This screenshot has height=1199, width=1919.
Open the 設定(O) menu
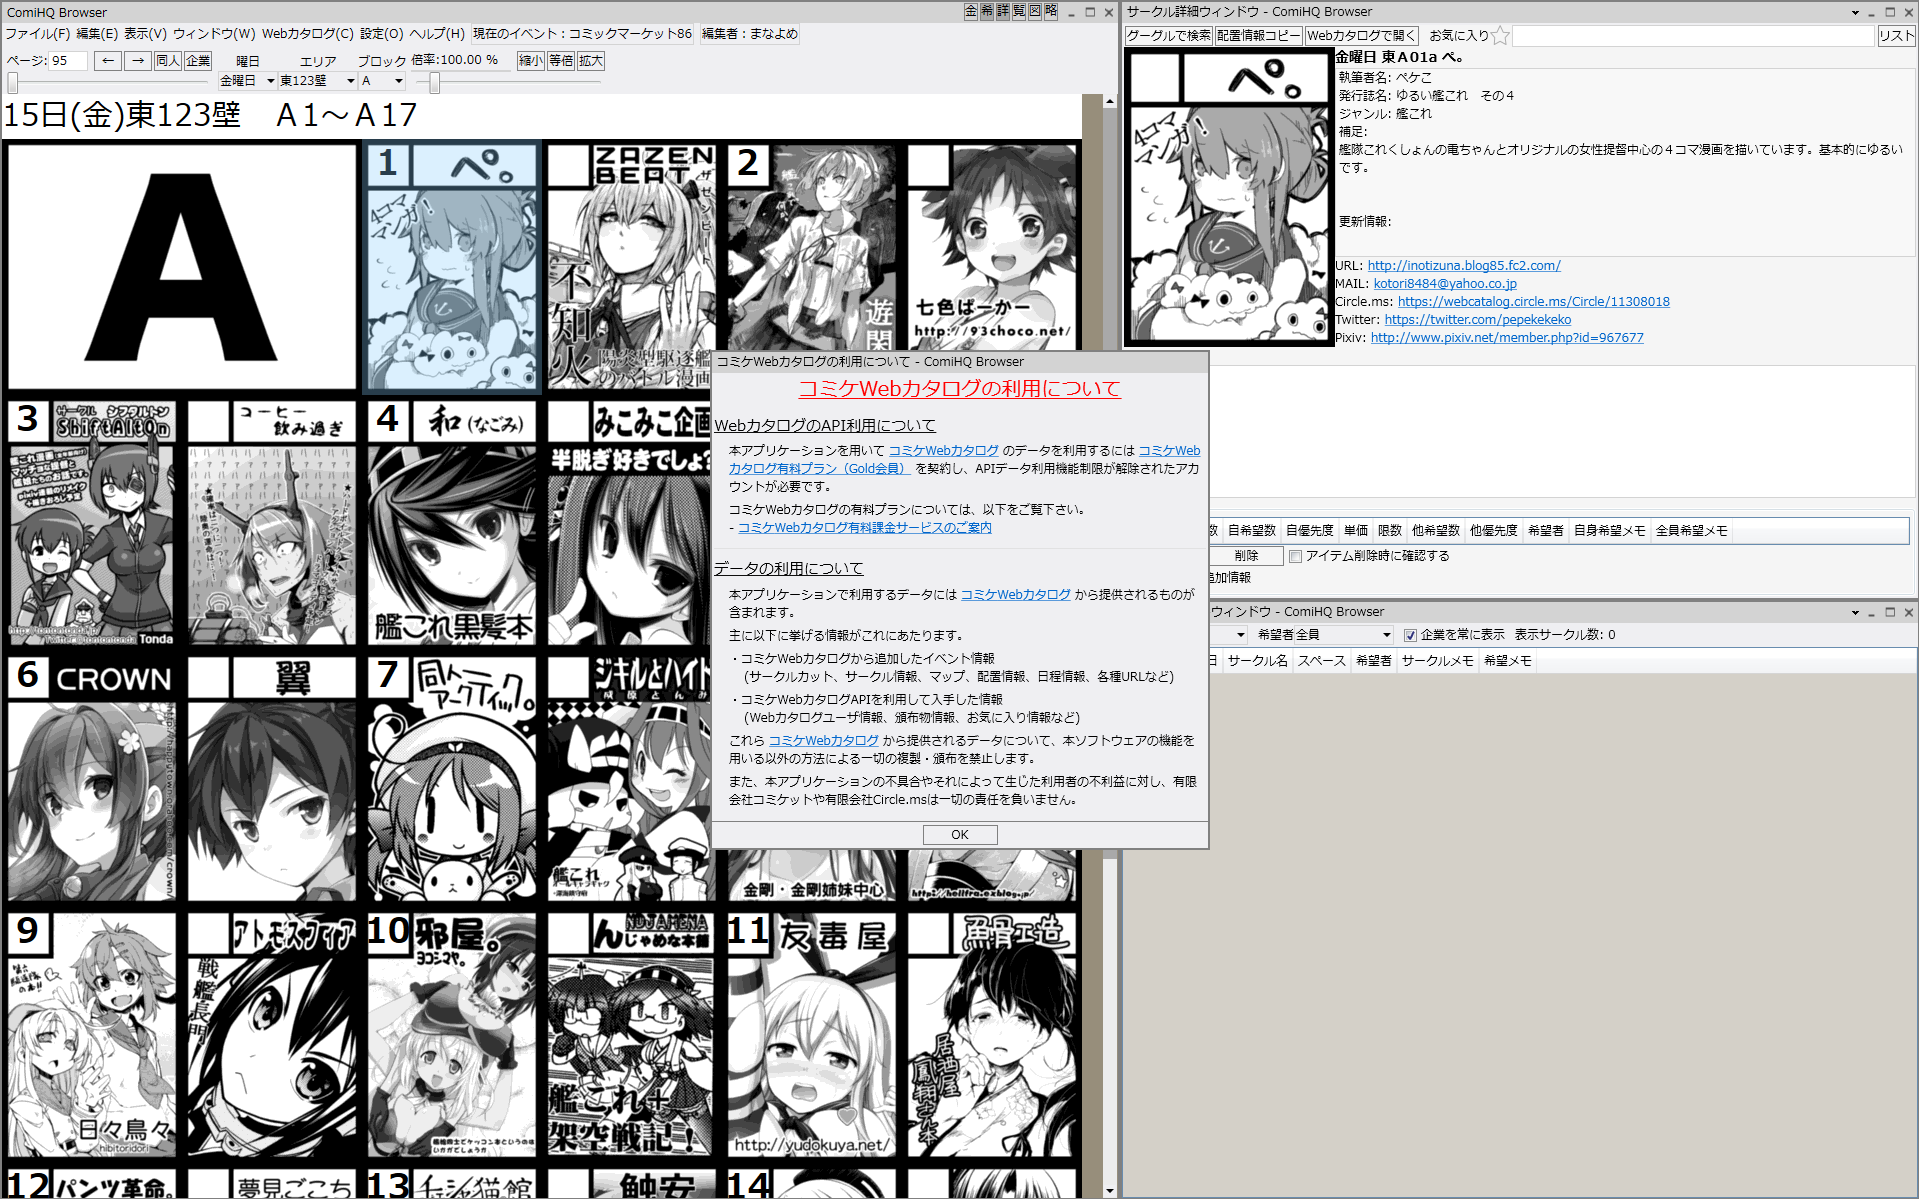tap(382, 33)
